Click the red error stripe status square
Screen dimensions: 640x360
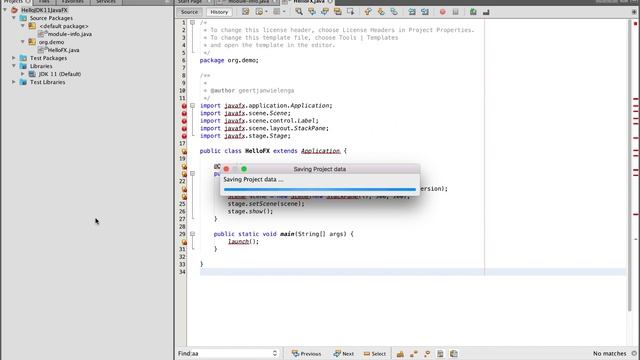click(x=636, y=24)
